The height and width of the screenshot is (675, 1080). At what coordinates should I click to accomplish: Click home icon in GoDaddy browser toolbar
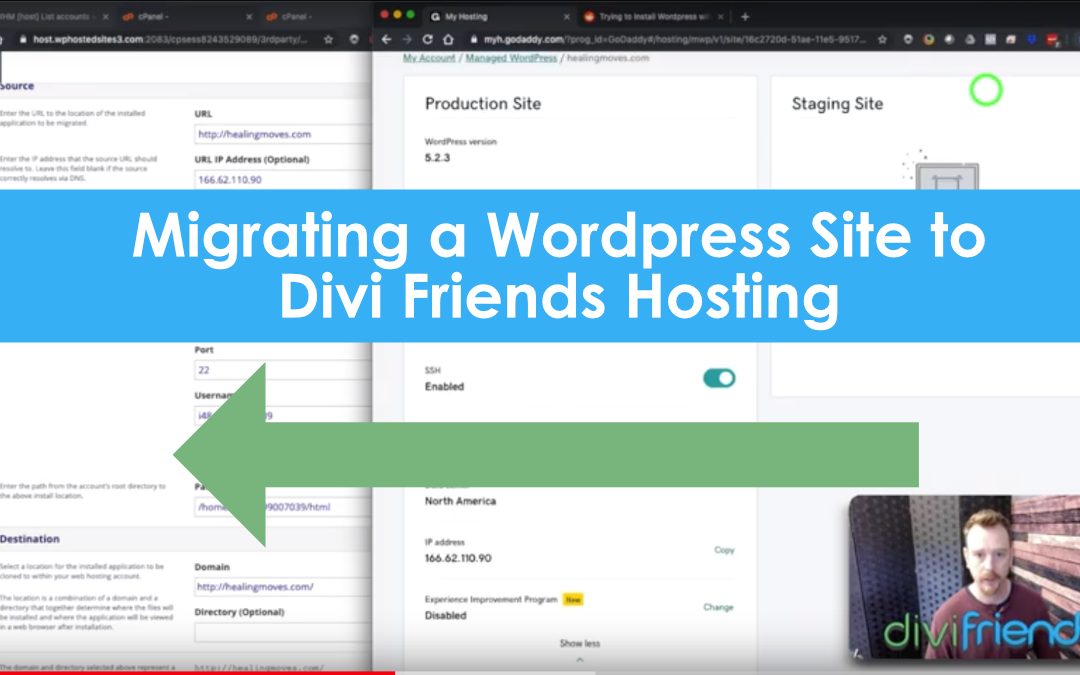[x=448, y=40]
